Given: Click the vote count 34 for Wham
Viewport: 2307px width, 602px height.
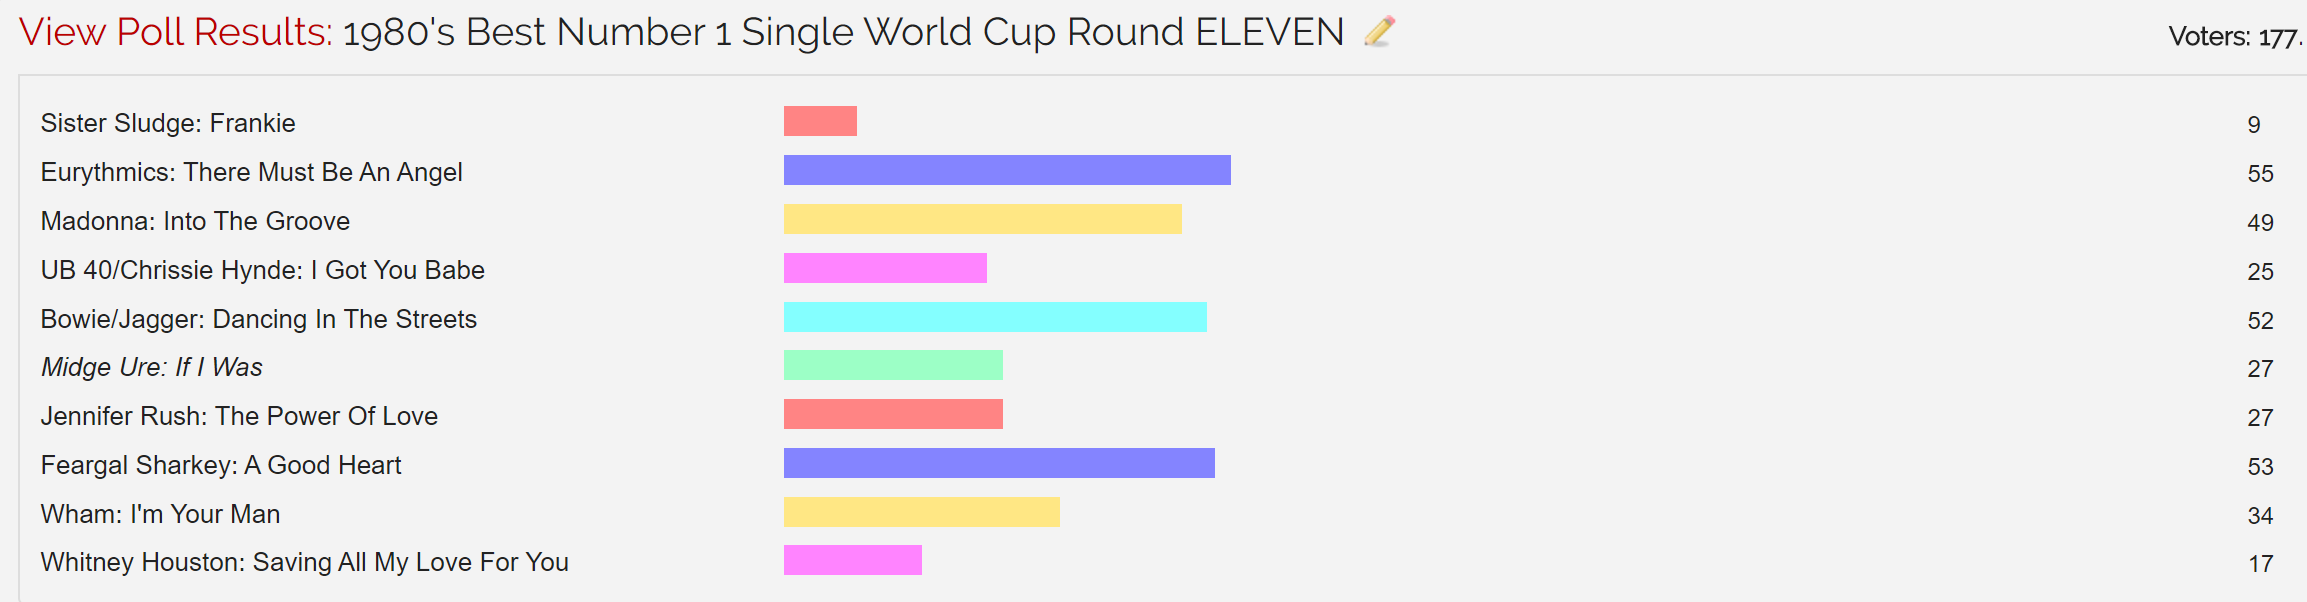Looking at the screenshot, I should [2260, 516].
